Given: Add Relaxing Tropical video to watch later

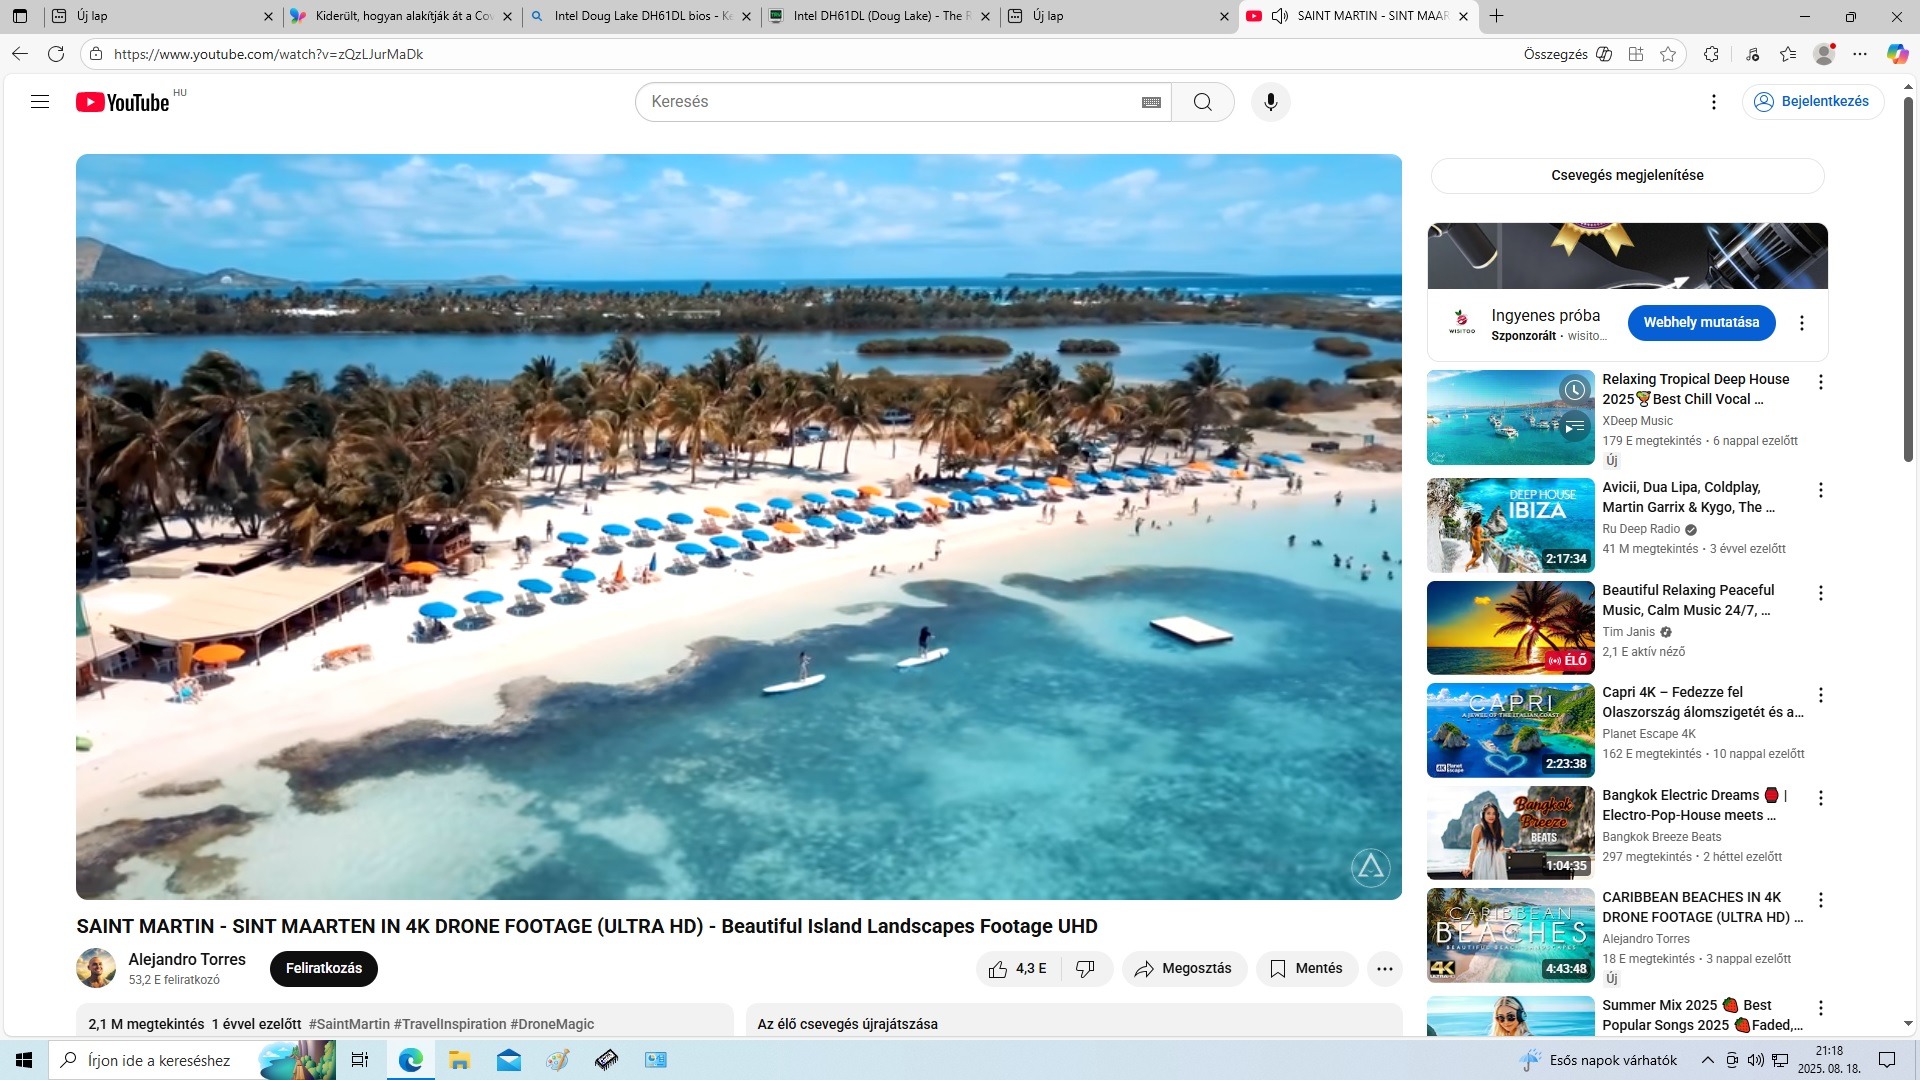Looking at the screenshot, I should click(x=1574, y=390).
